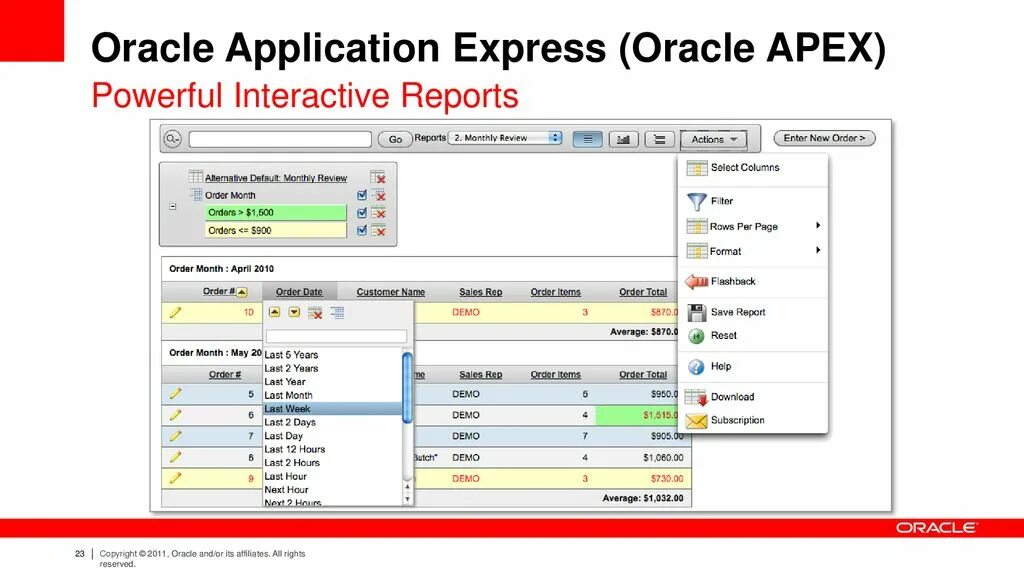Click the column filter text box

[x=336, y=336]
